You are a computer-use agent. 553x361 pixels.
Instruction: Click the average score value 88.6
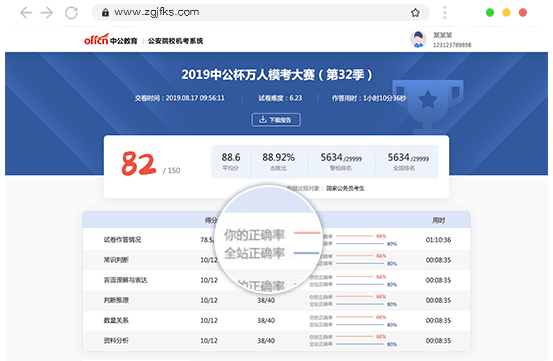tap(231, 157)
